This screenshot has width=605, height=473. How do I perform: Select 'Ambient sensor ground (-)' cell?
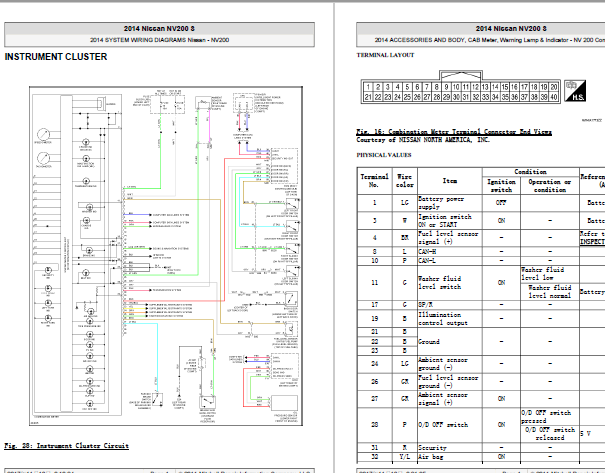click(x=450, y=363)
